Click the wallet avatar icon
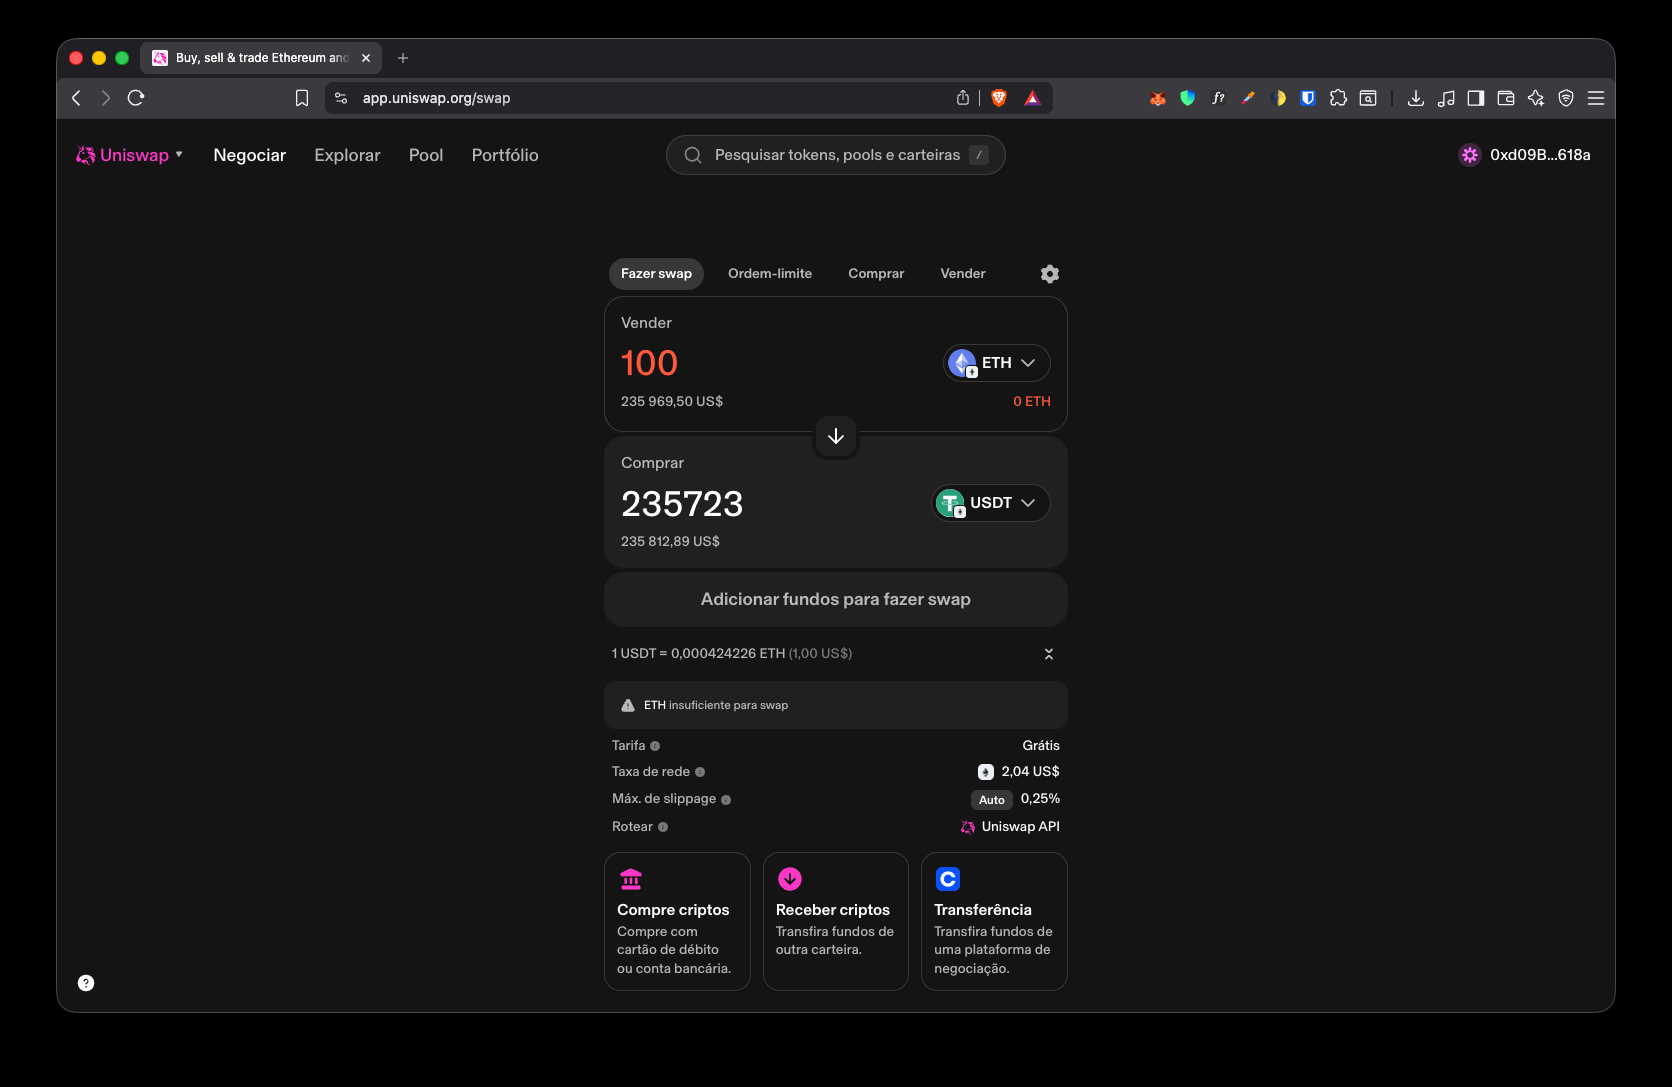 coord(1469,155)
